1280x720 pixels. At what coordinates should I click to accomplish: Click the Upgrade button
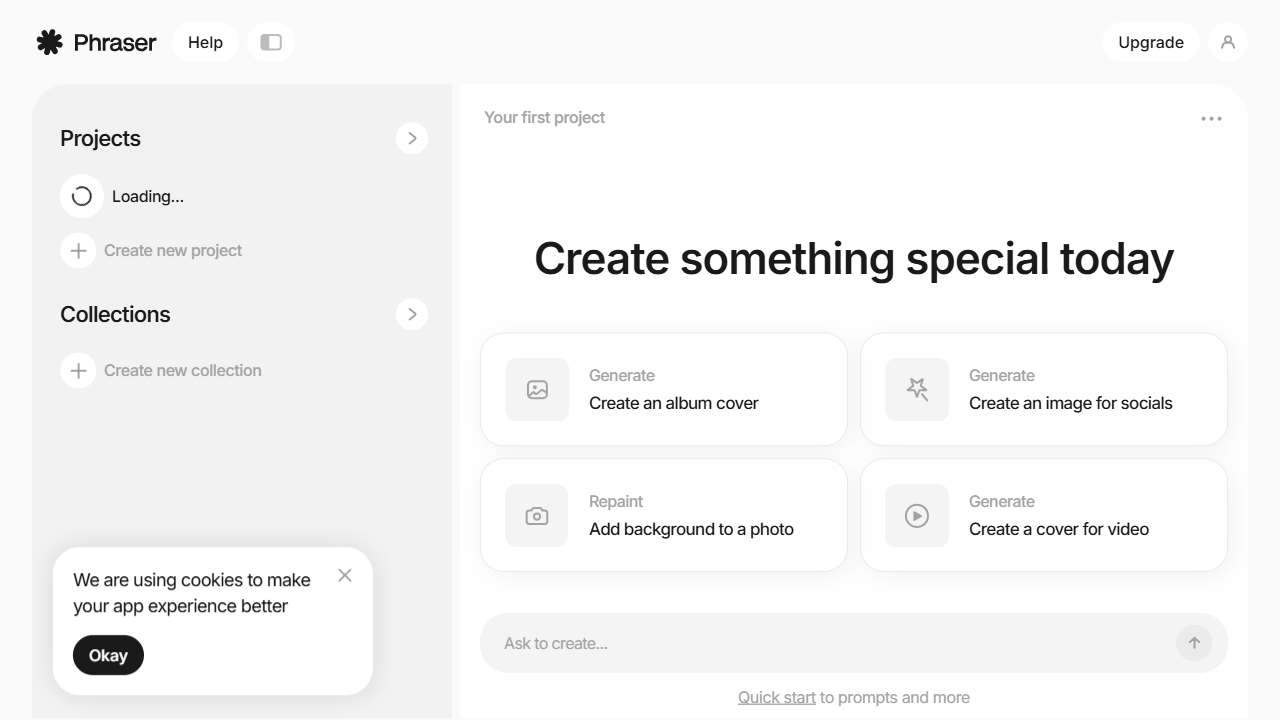tap(1151, 42)
